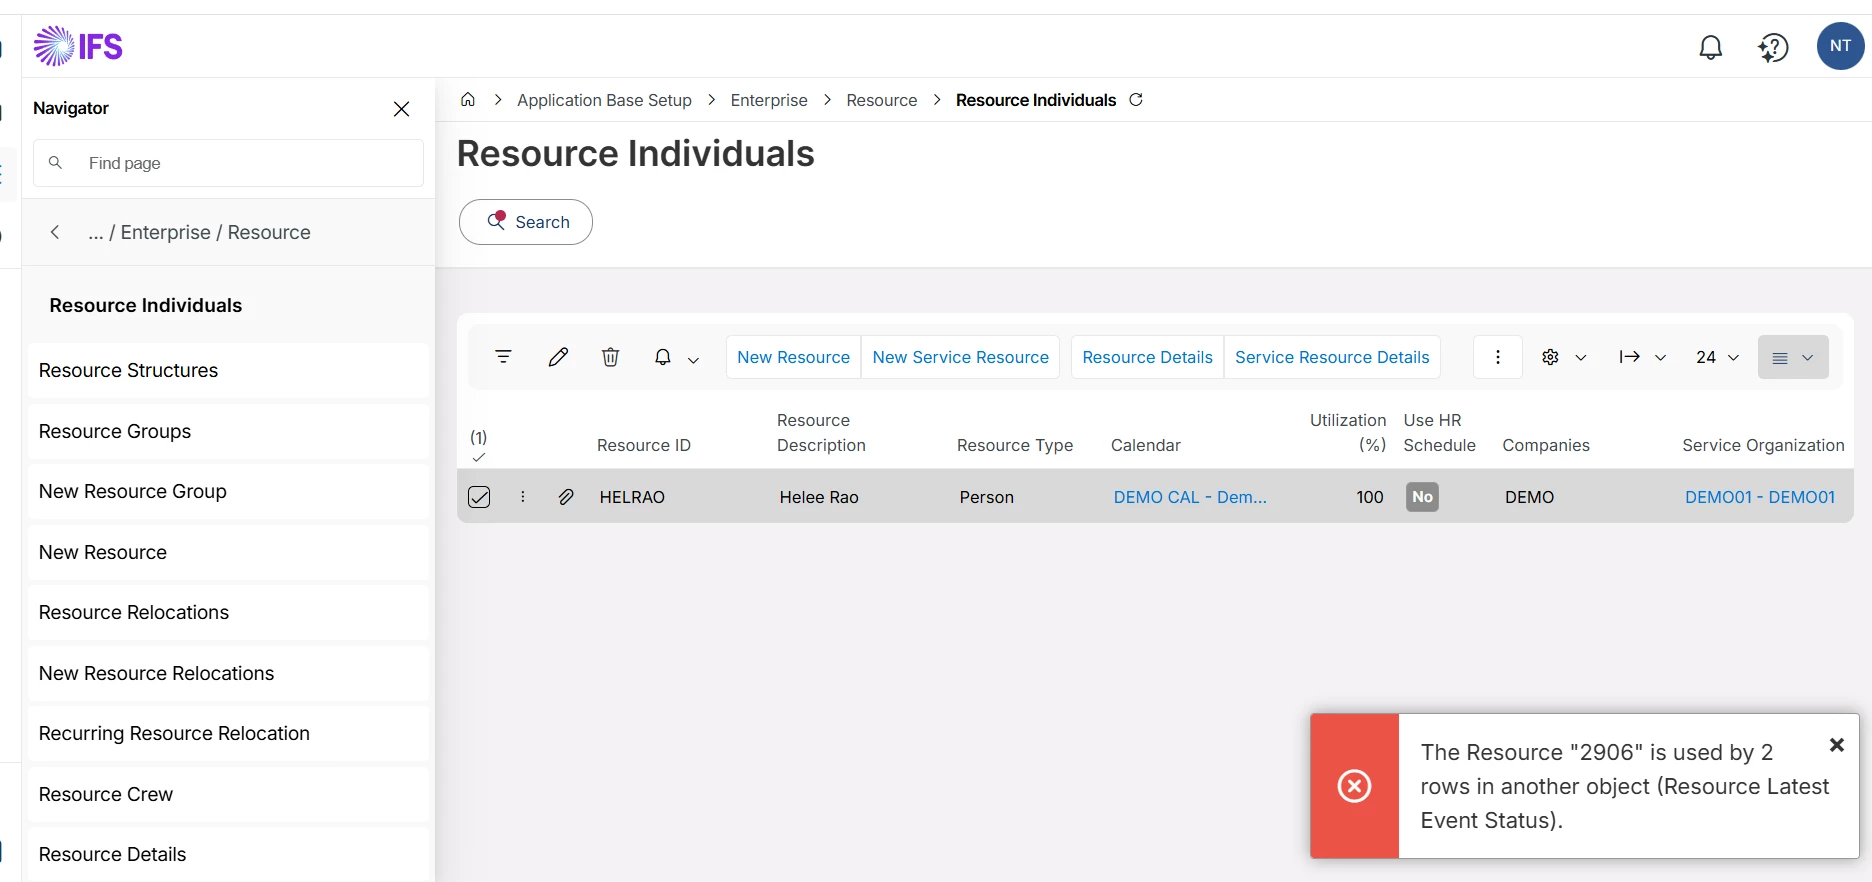
Task: Sort by Companies column header
Action: pos(1546,445)
